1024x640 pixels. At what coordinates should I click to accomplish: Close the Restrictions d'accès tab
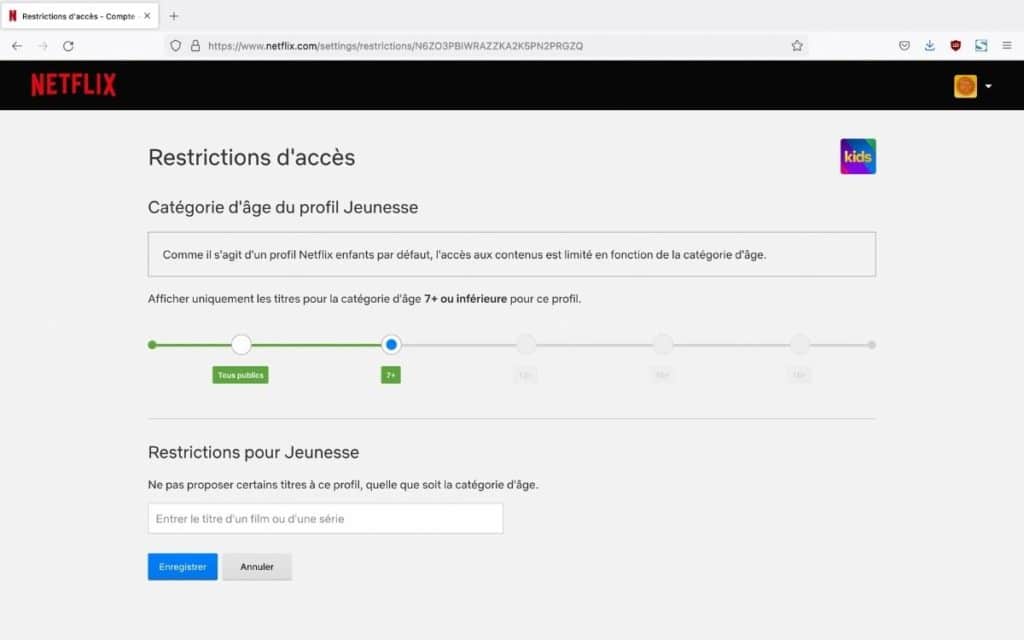click(x=147, y=16)
